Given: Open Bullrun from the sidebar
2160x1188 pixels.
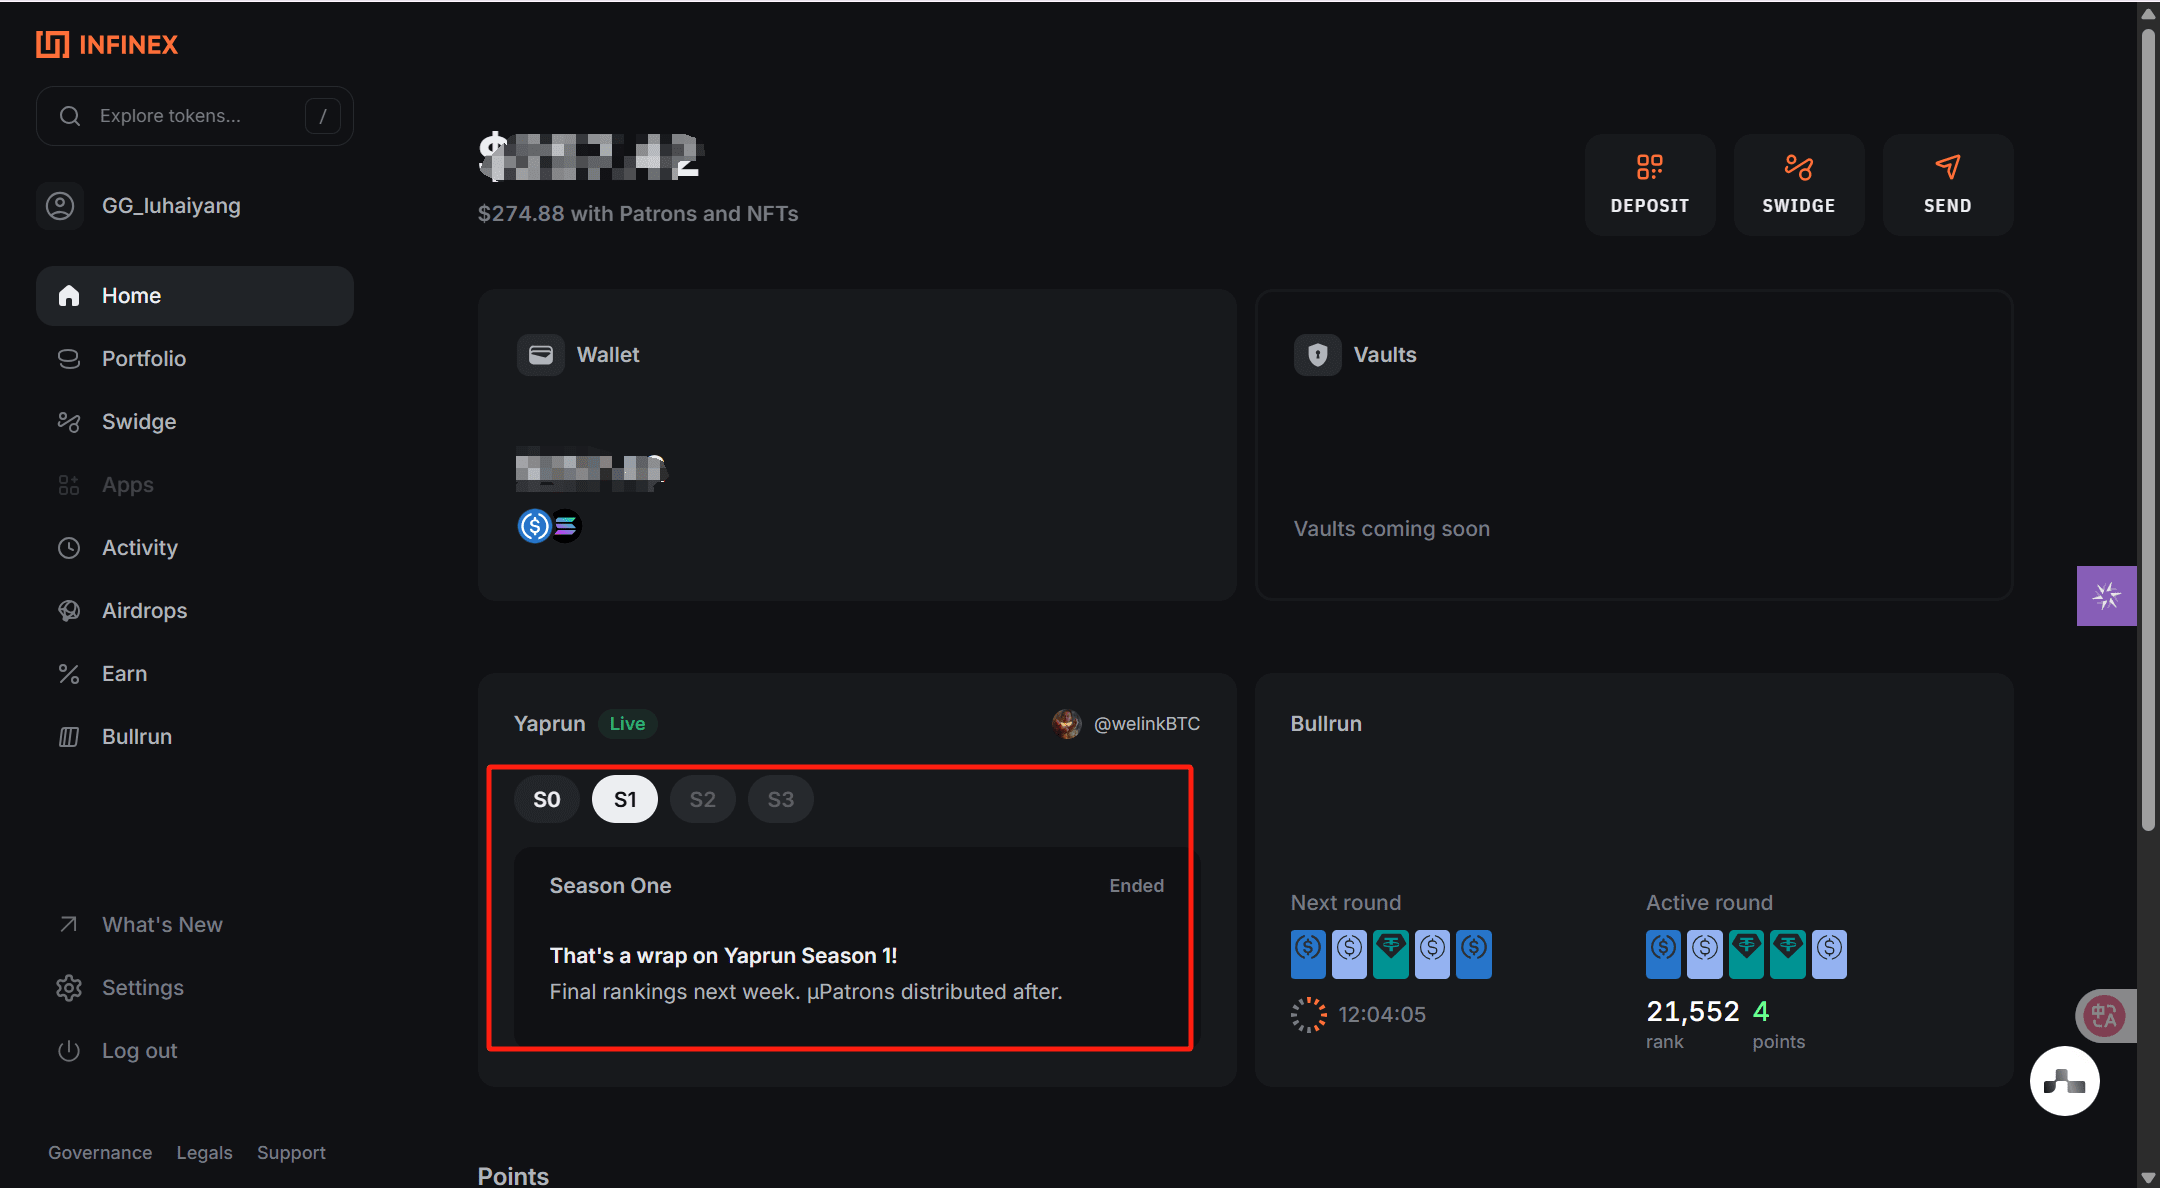Looking at the screenshot, I should pos(195,737).
